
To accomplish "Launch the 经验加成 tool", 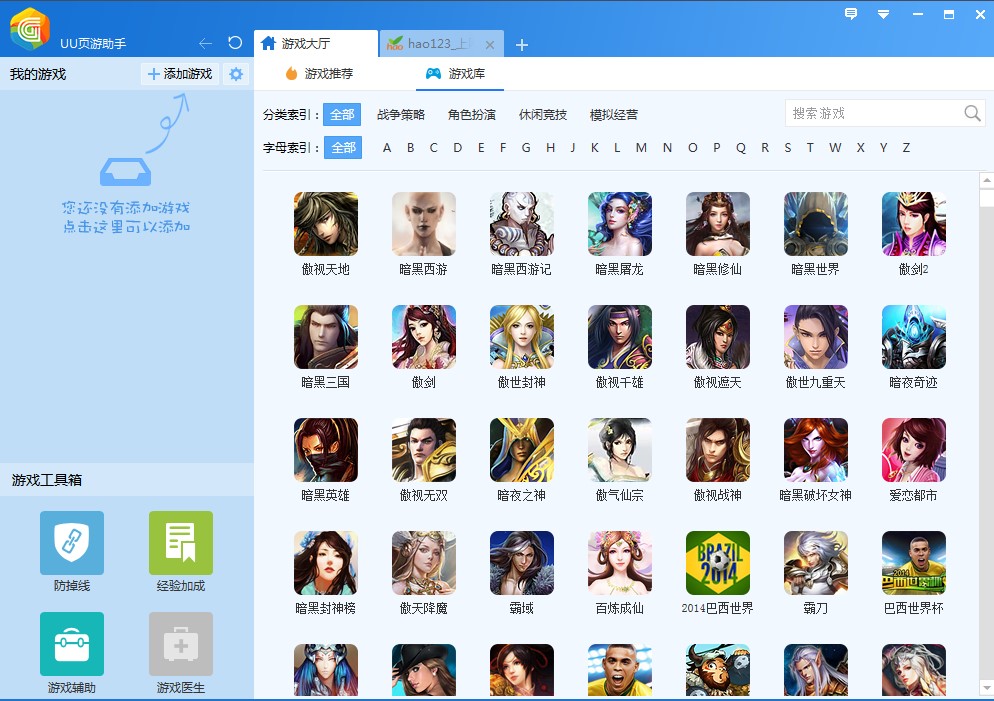I will (x=180, y=545).
